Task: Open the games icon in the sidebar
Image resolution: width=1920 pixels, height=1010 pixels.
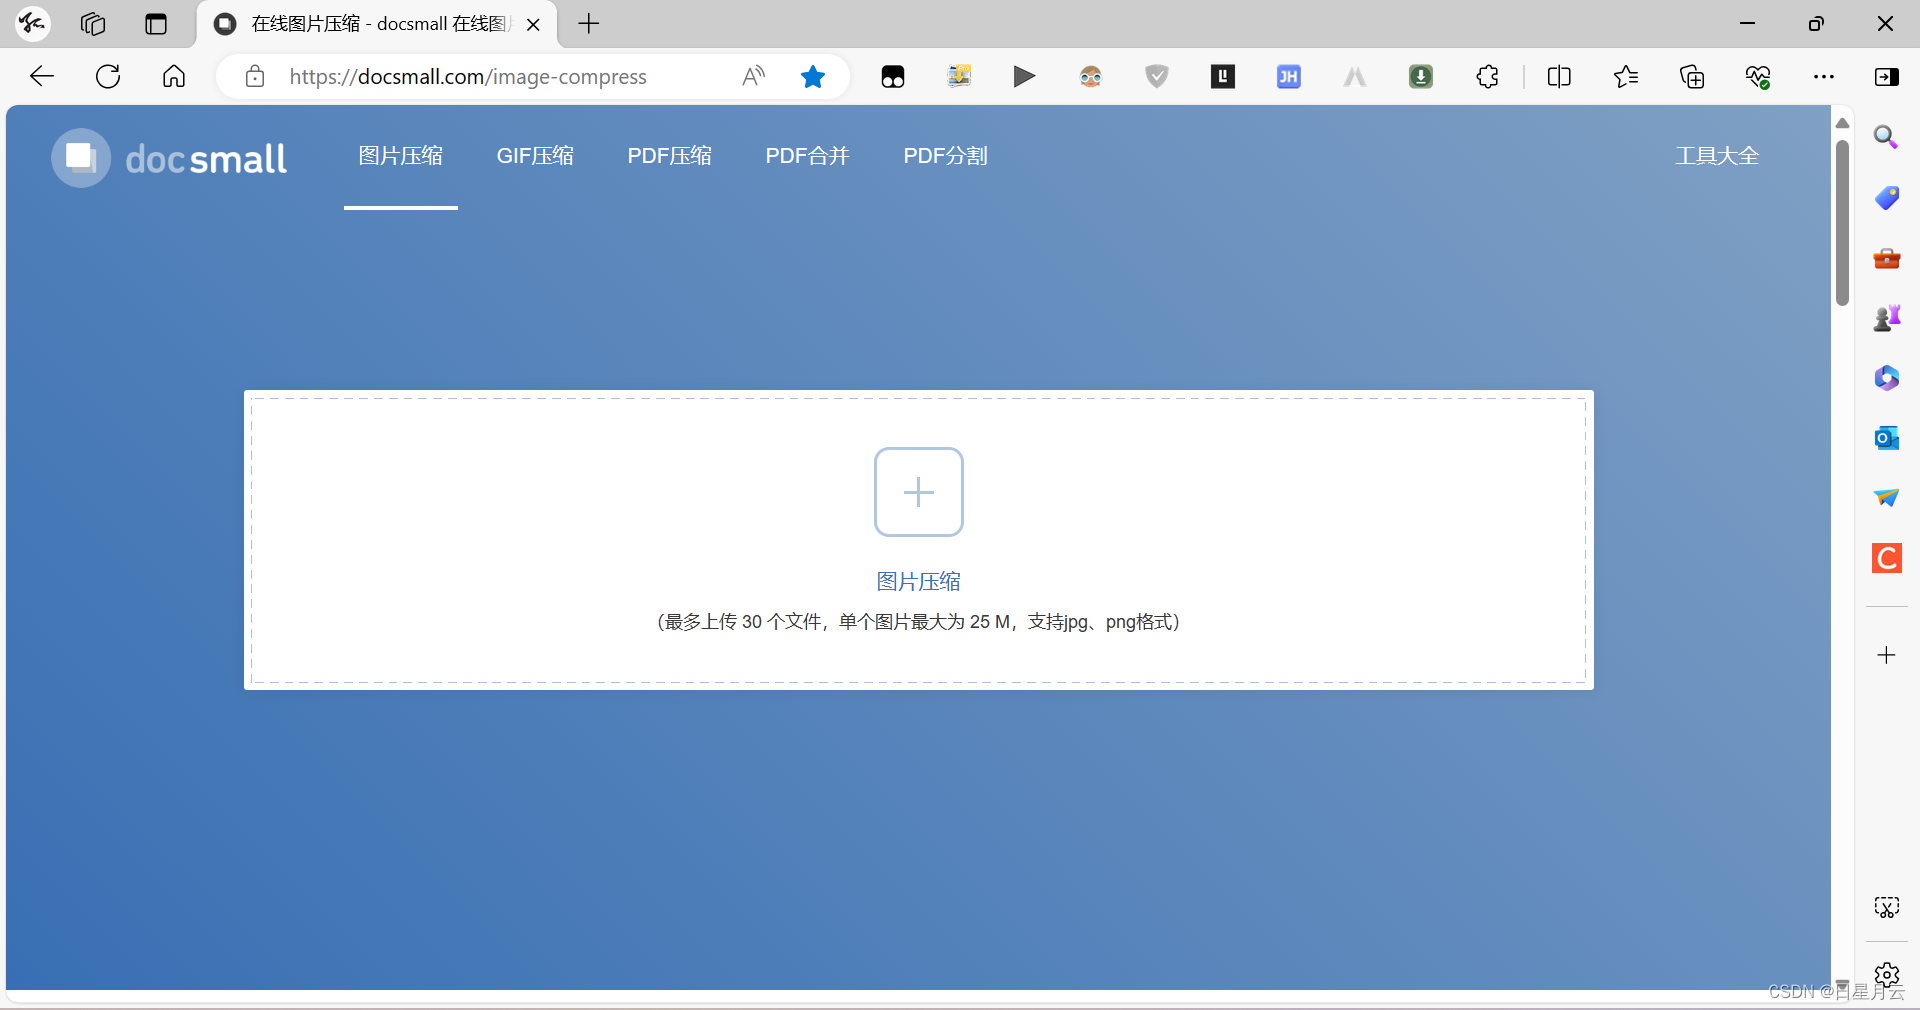Action: (x=1885, y=318)
